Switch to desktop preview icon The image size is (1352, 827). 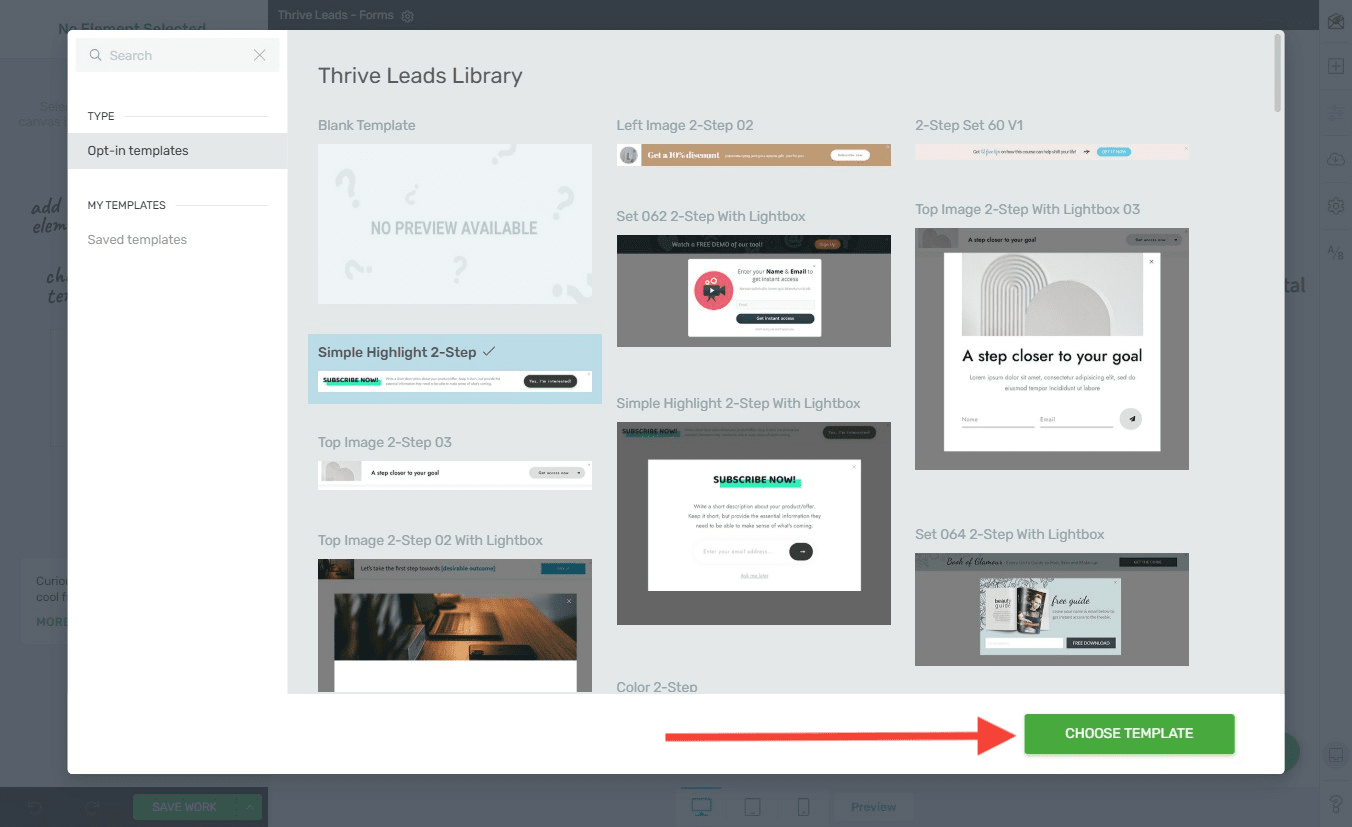point(702,806)
